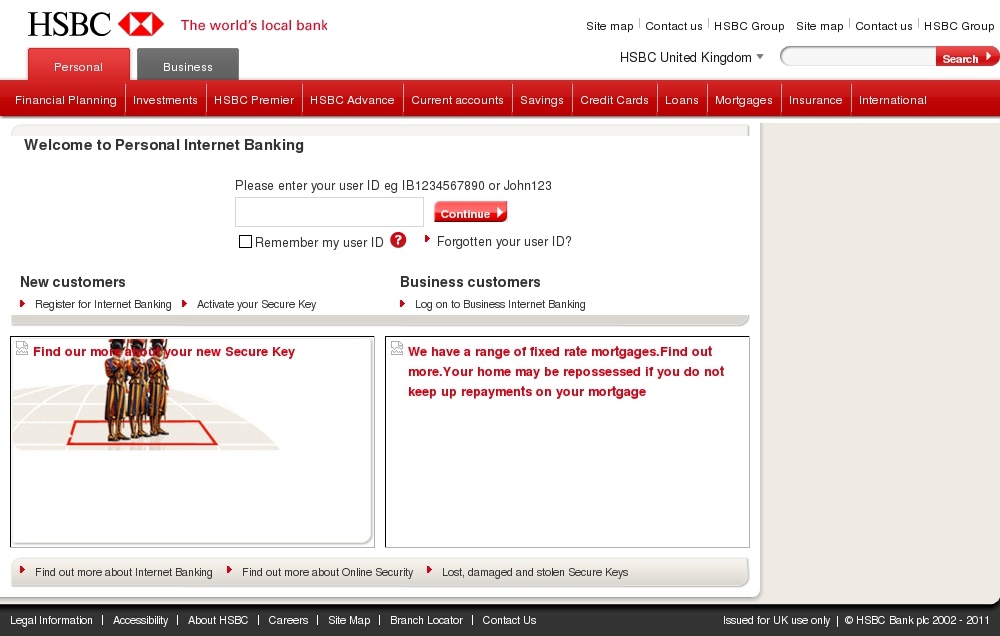Image resolution: width=1000 pixels, height=636 pixels.
Task: Open Find out more about Internet Banking
Action: click(x=124, y=572)
